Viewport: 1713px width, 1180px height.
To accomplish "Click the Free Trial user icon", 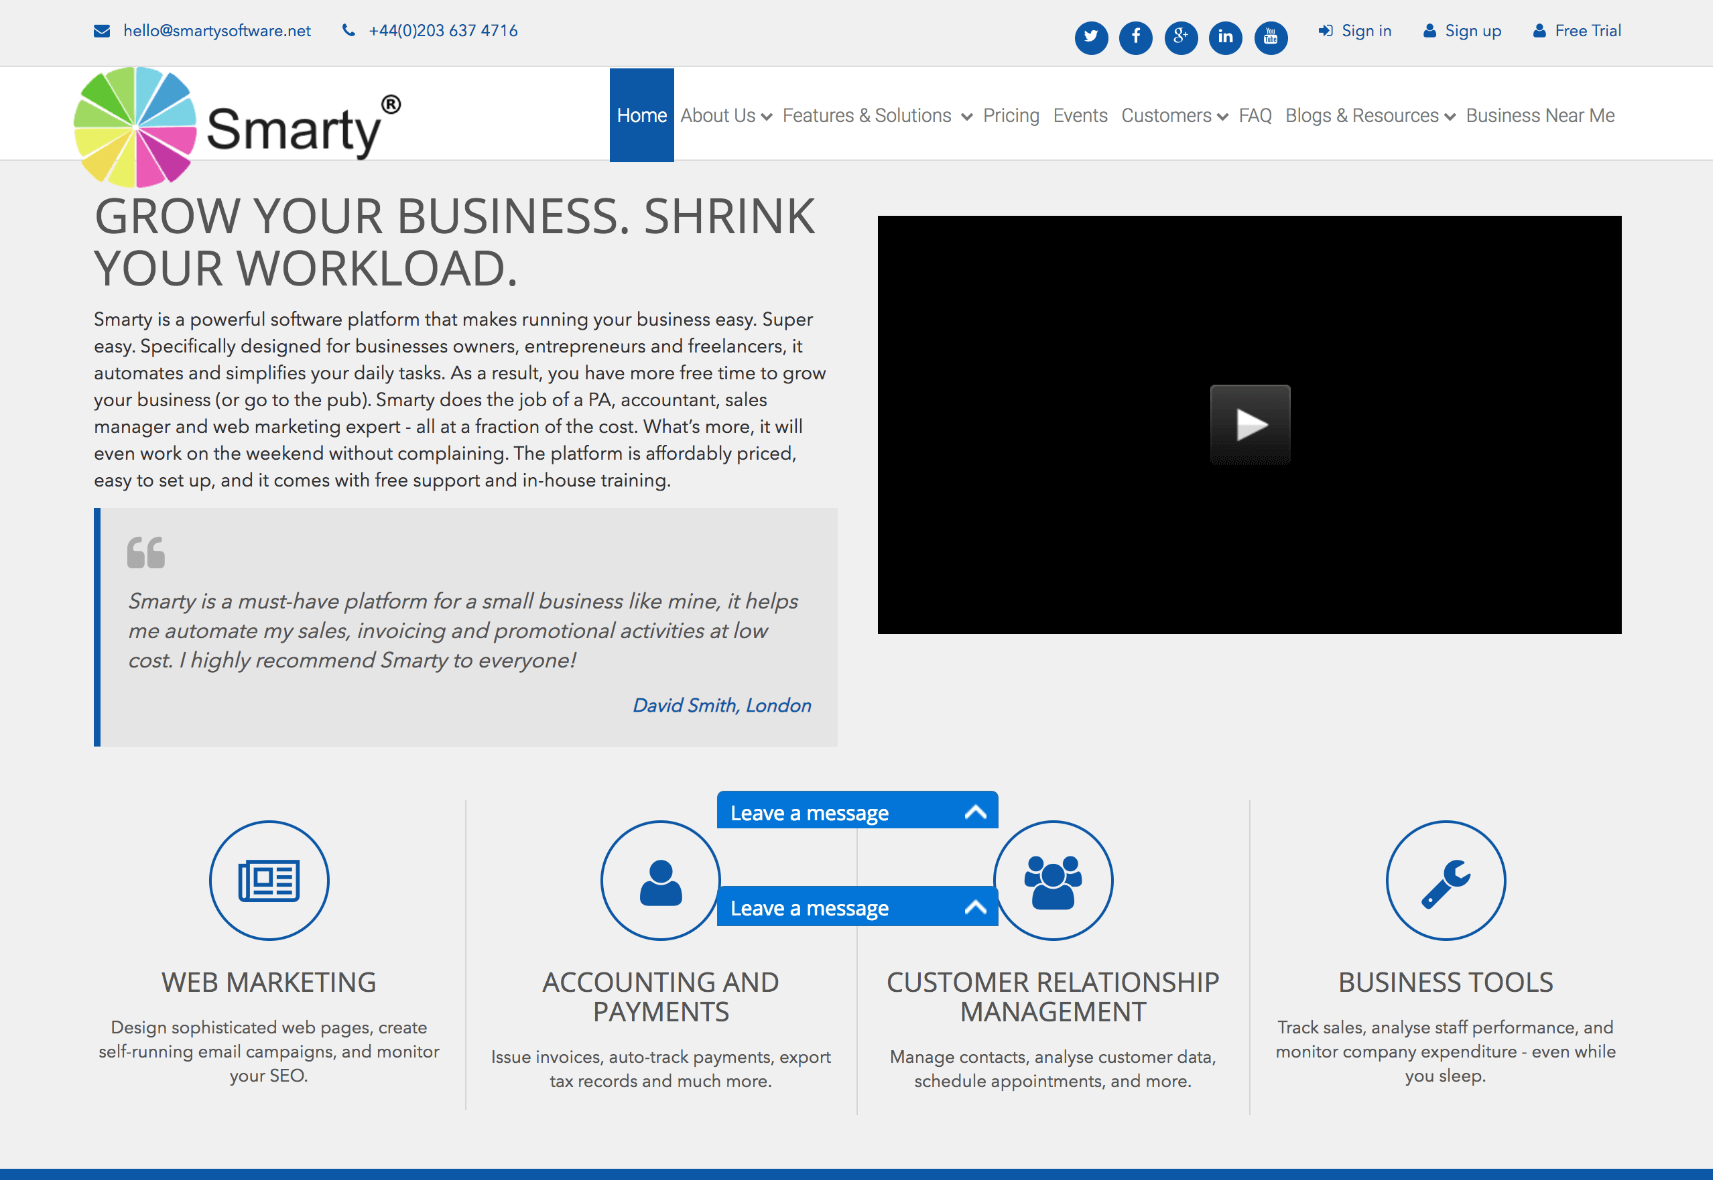I will [1540, 31].
